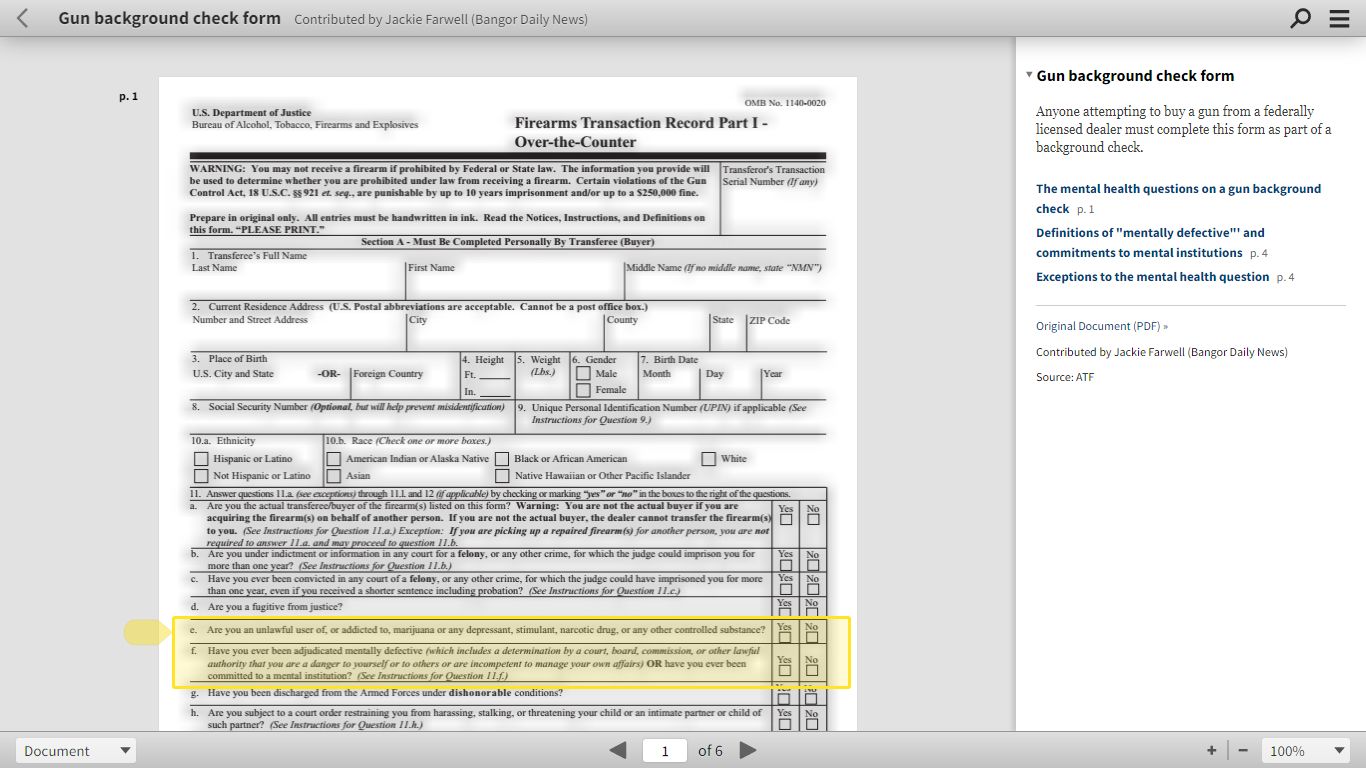The image size is (1366, 768).
Task: Click the 'Firearms Transaction Record Part I' title
Action: coord(641,132)
